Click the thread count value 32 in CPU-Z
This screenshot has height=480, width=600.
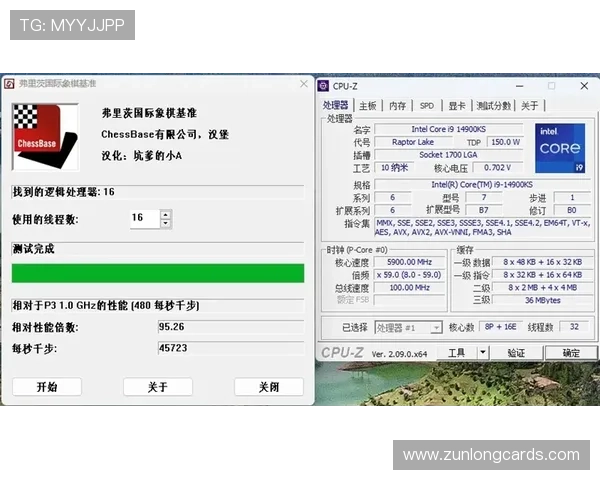[x=574, y=327]
